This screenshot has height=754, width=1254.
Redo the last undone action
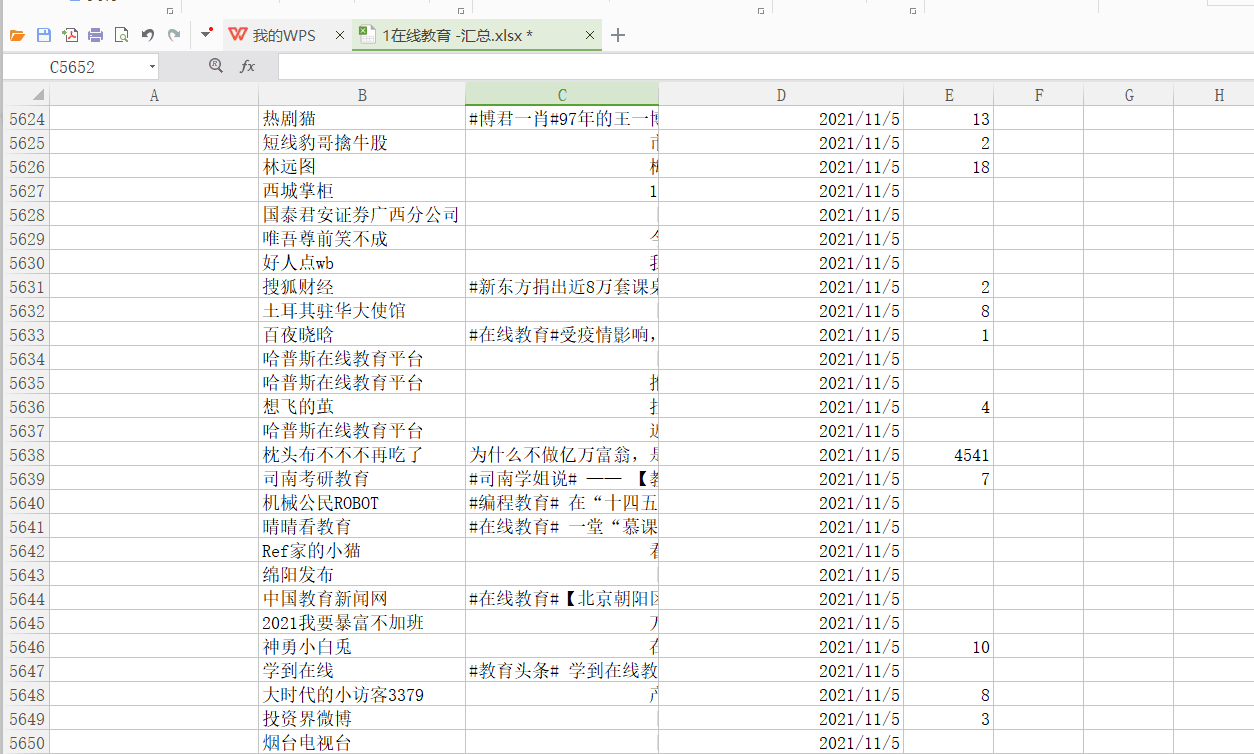pyautogui.click(x=174, y=35)
